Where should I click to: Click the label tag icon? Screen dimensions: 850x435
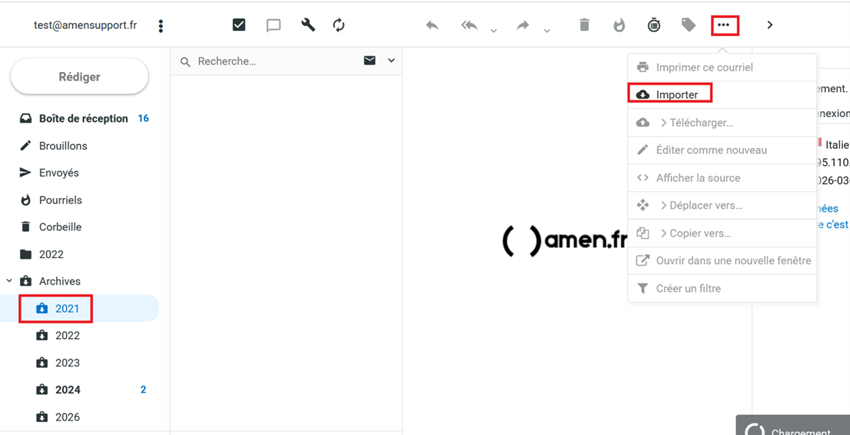688,25
